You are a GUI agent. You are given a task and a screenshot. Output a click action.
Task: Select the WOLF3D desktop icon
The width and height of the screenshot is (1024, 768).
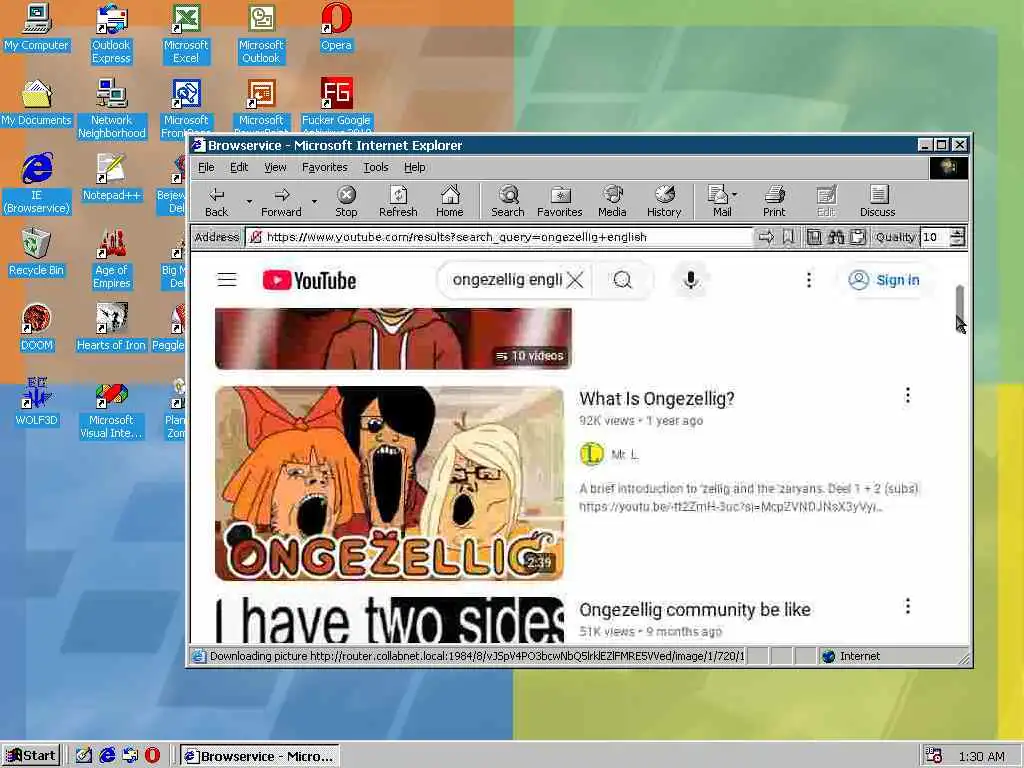click(37, 402)
